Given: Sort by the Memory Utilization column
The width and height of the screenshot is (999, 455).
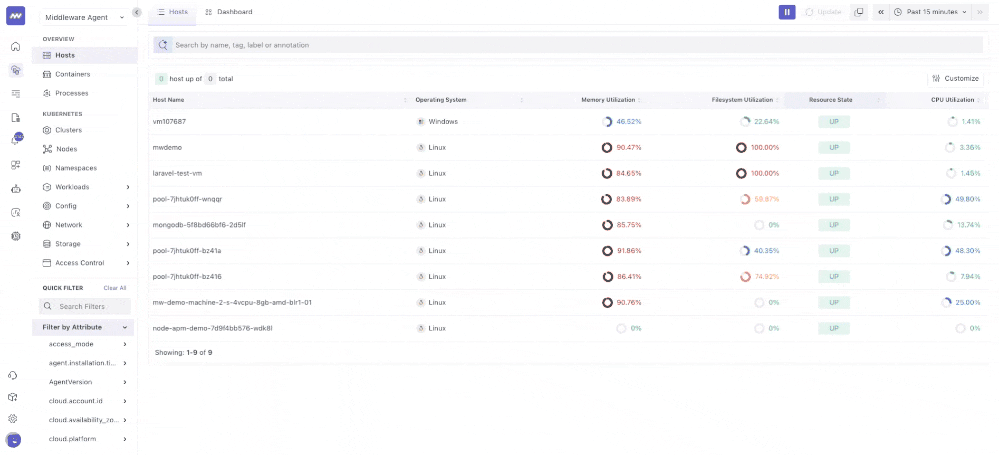Looking at the screenshot, I should (608, 100).
